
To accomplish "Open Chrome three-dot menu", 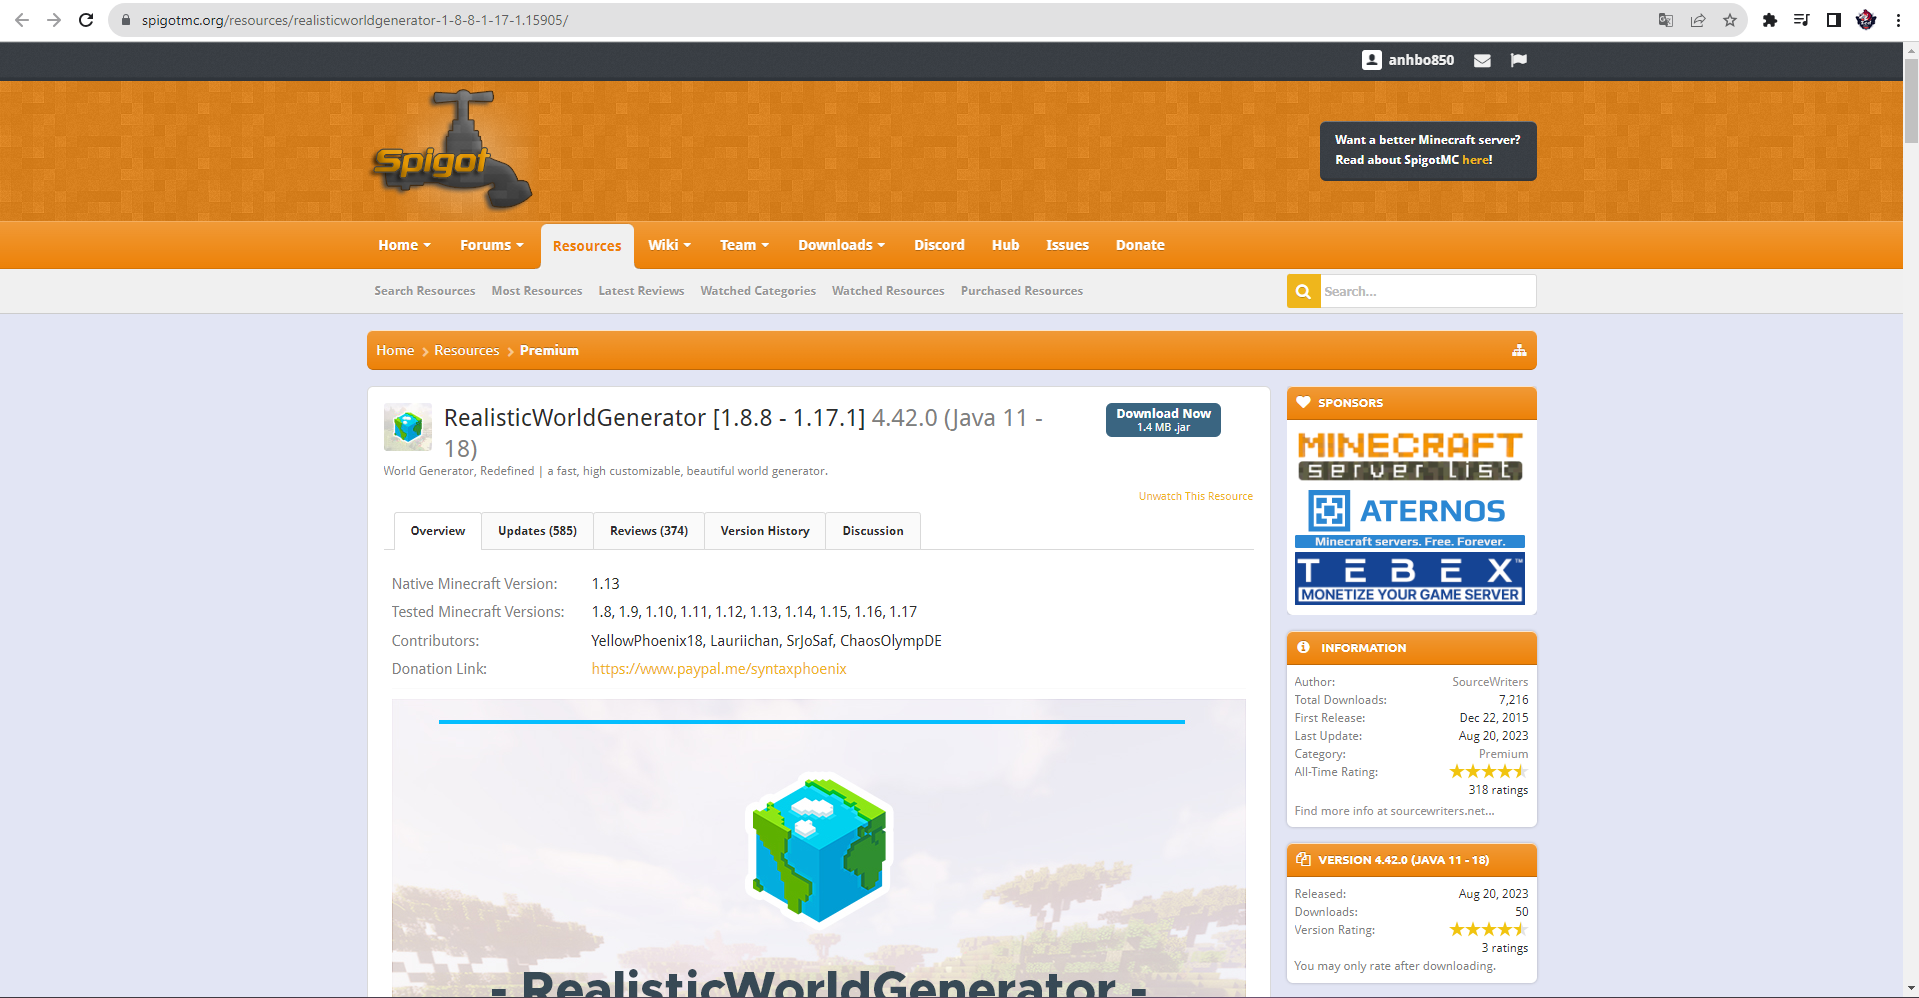I will pos(1898,20).
